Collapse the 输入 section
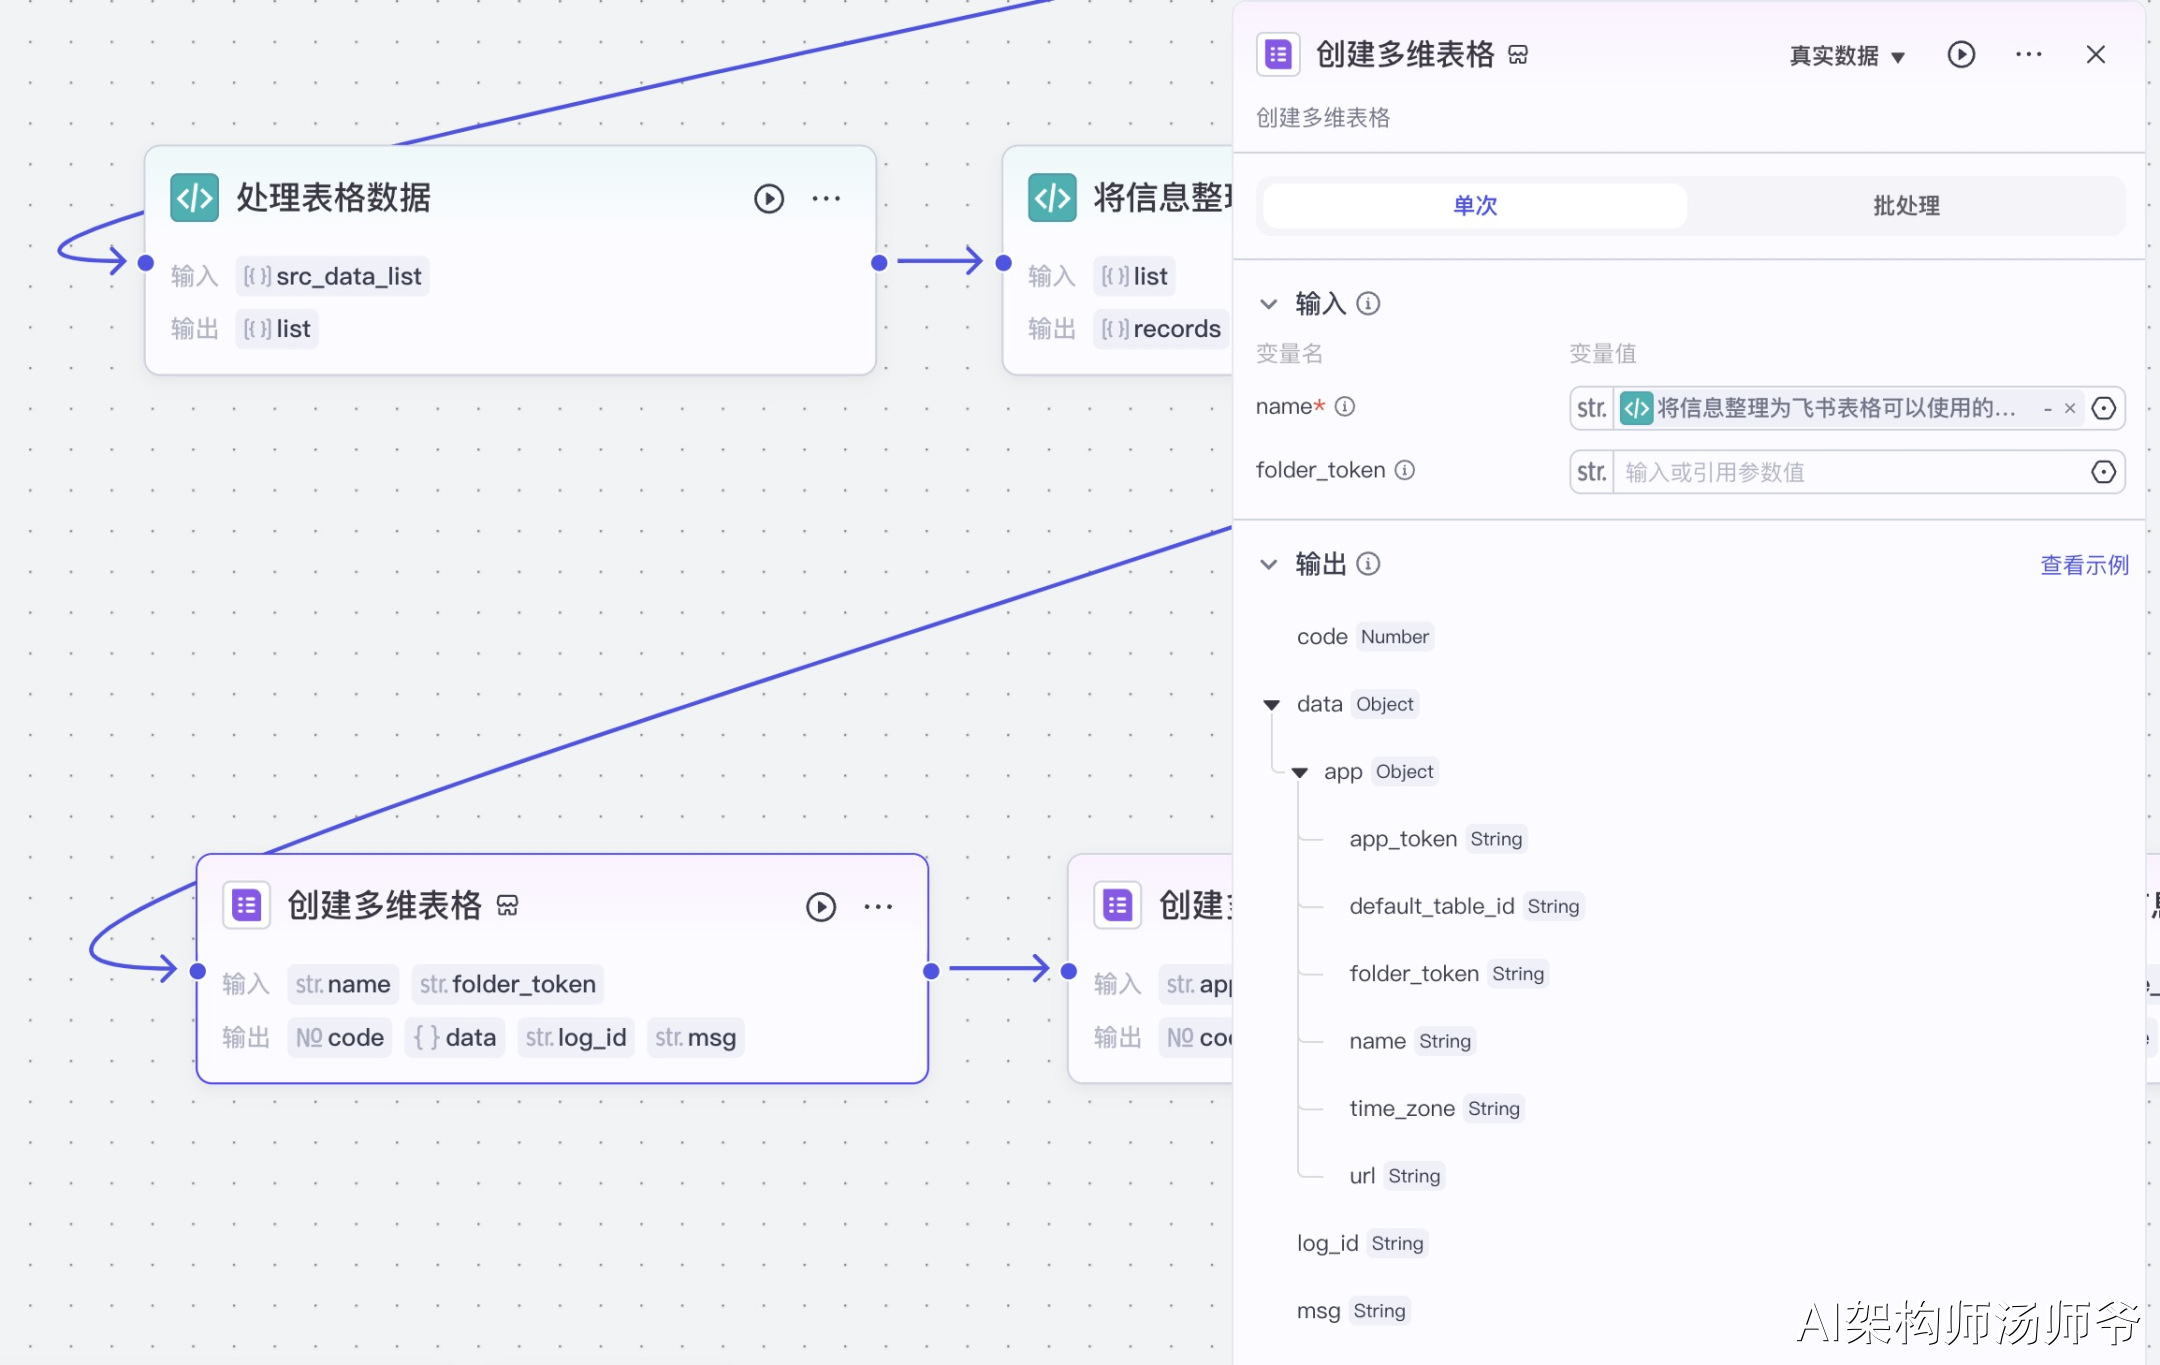 (x=1268, y=304)
